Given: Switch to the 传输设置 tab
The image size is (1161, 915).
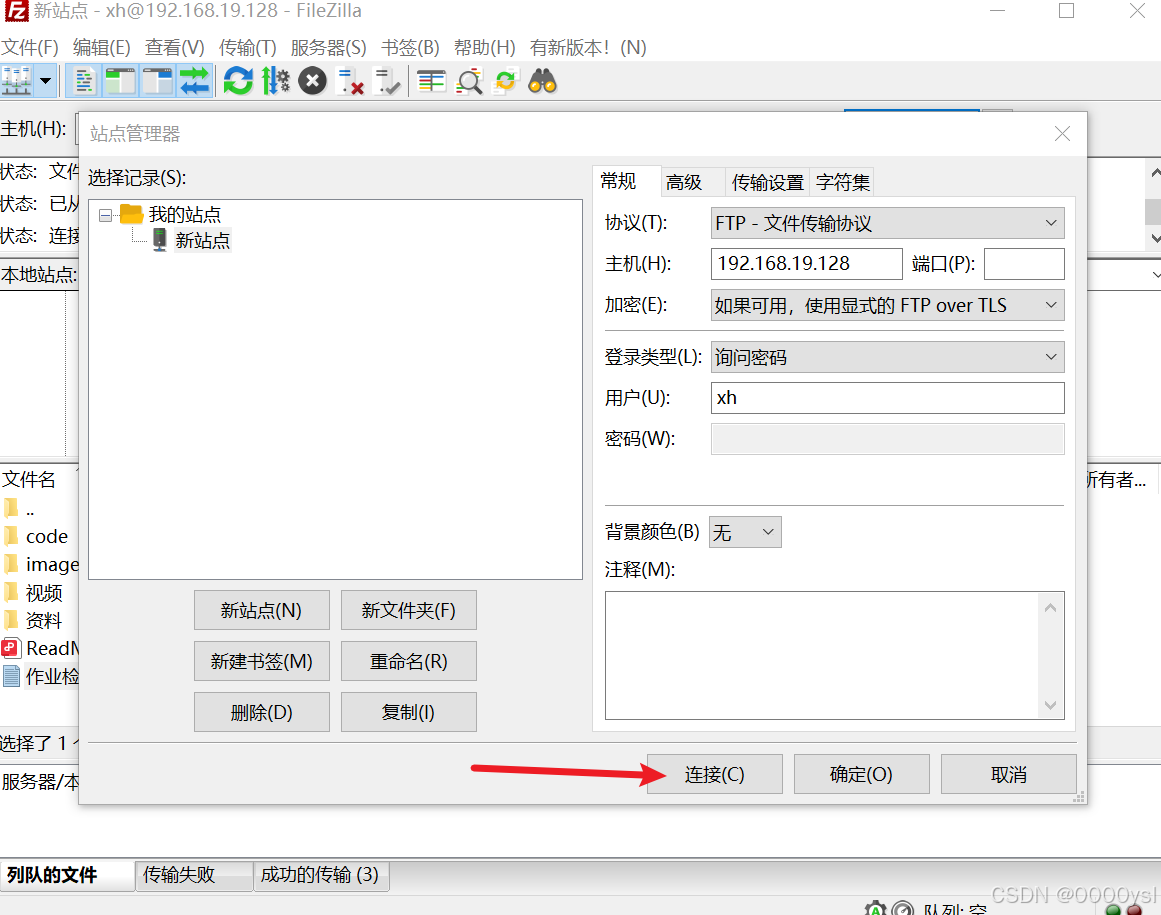Looking at the screenshot, I should 768,182.
